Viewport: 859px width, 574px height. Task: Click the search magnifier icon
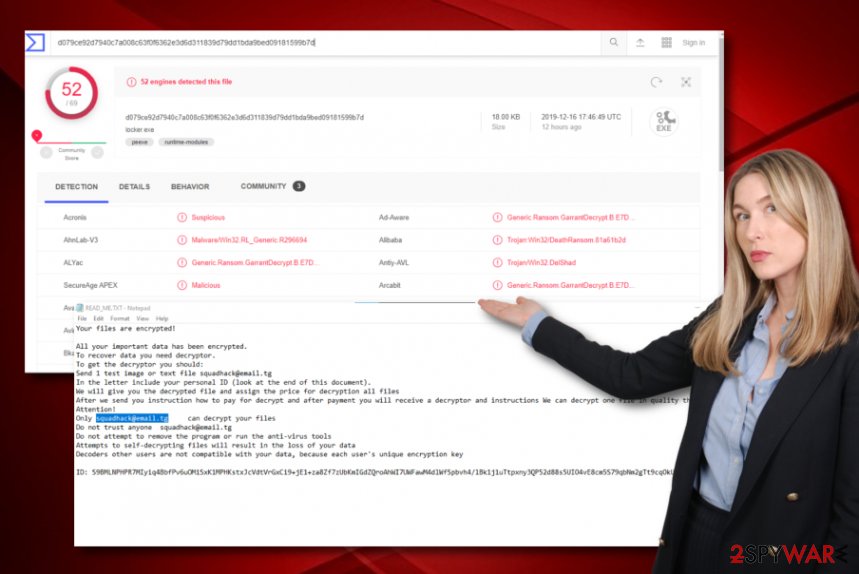[x=614, y=42]
